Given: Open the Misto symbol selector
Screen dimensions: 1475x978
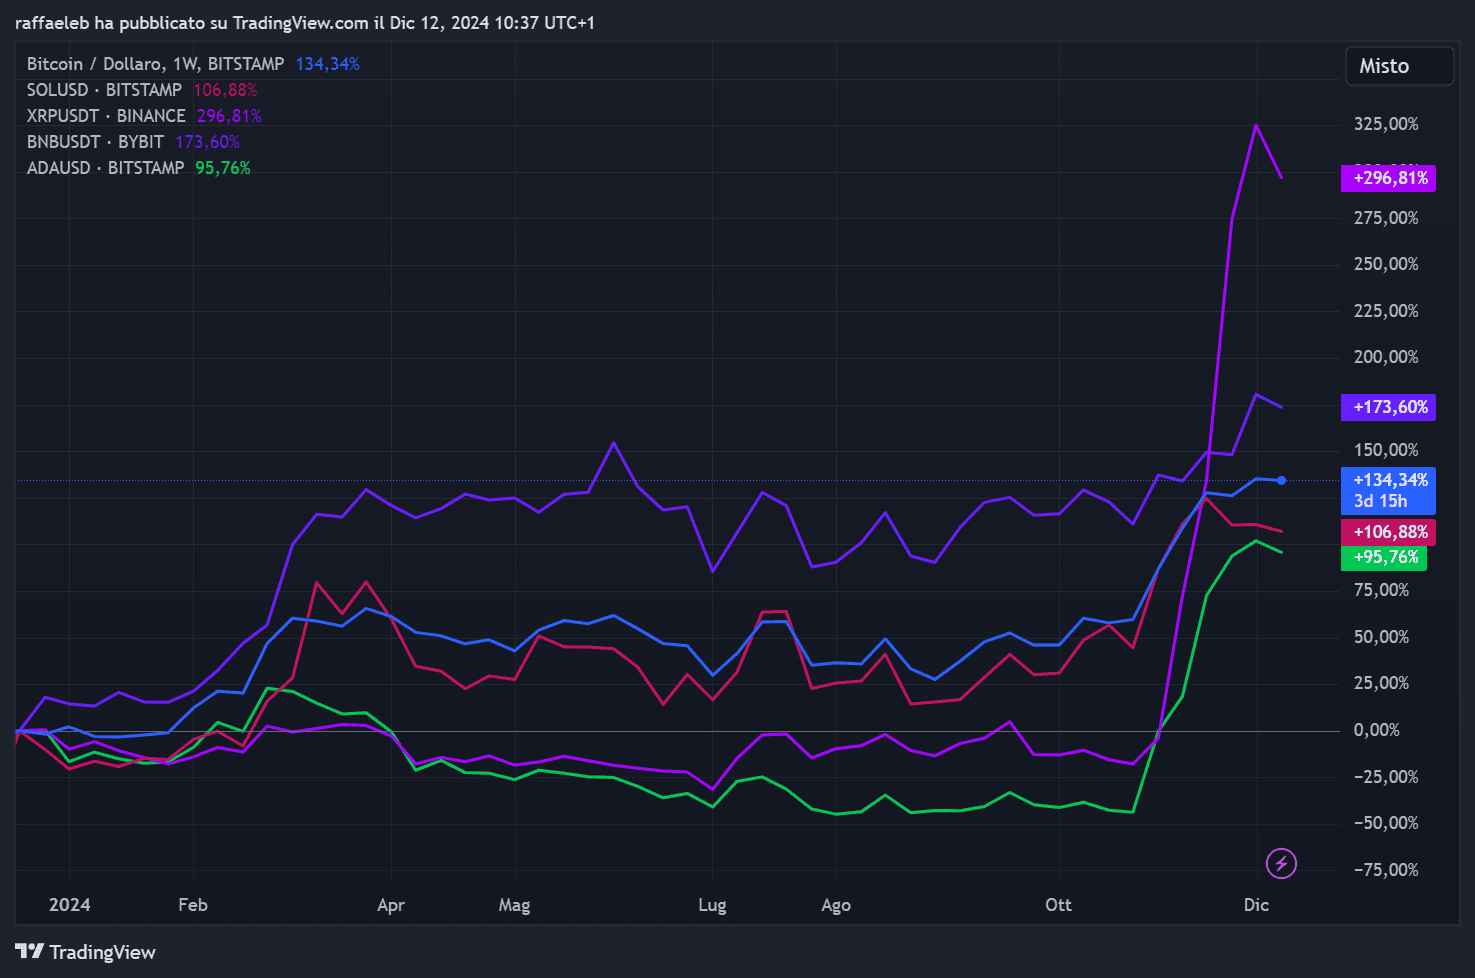Looking at the screenshot, I should click(x=1399, y=65).
